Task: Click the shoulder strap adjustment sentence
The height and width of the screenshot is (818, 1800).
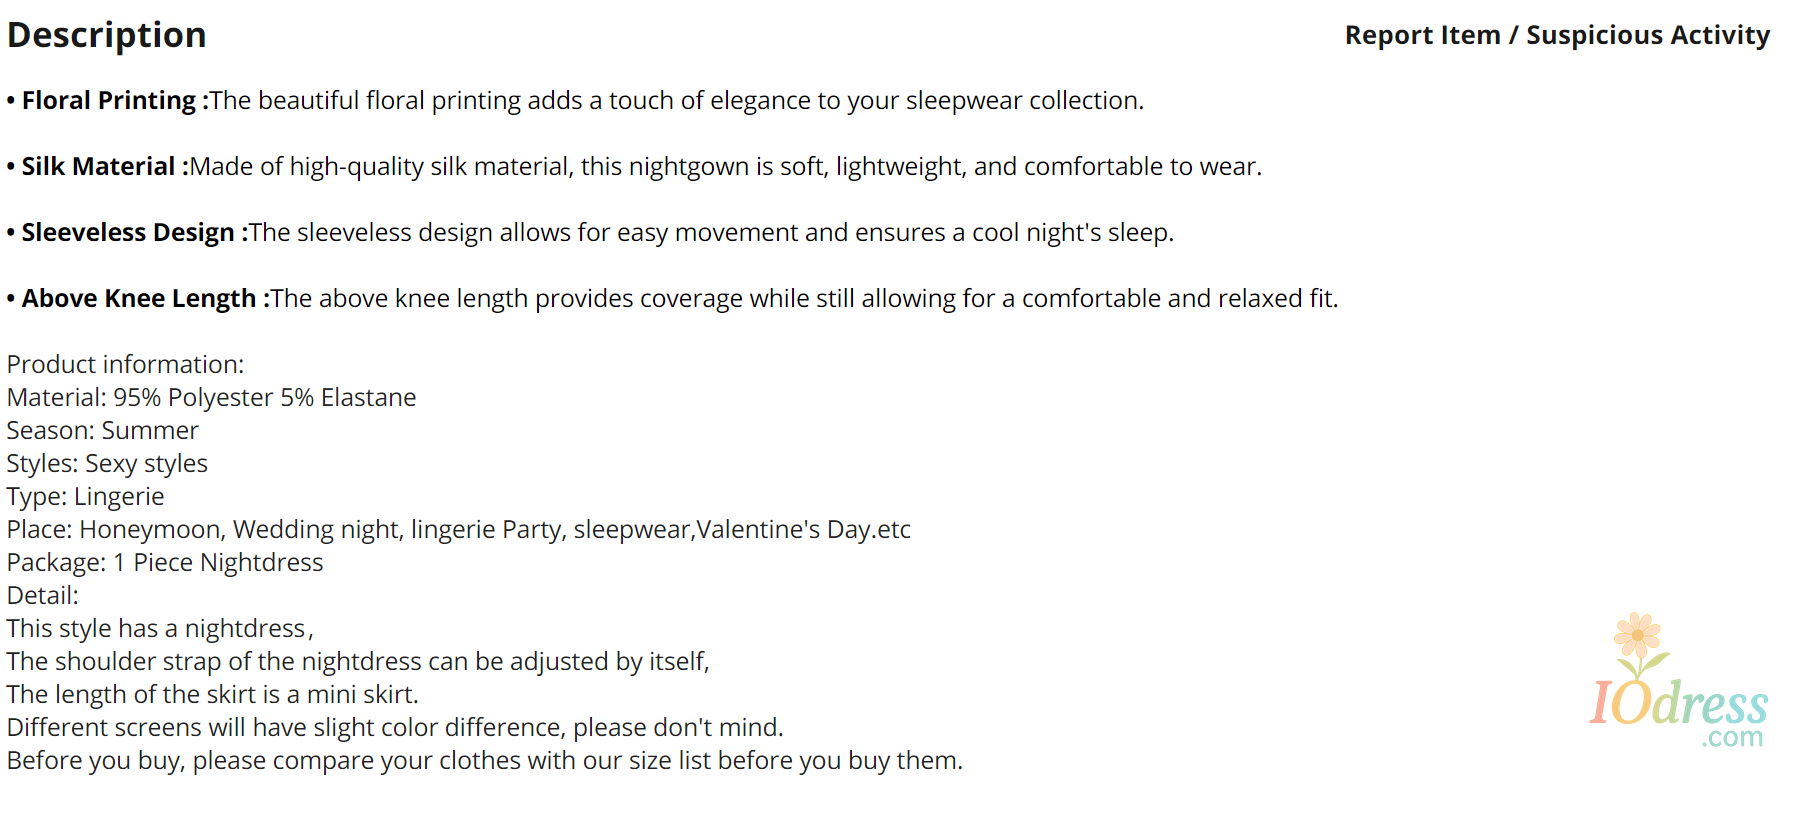Action: point(358,661)
